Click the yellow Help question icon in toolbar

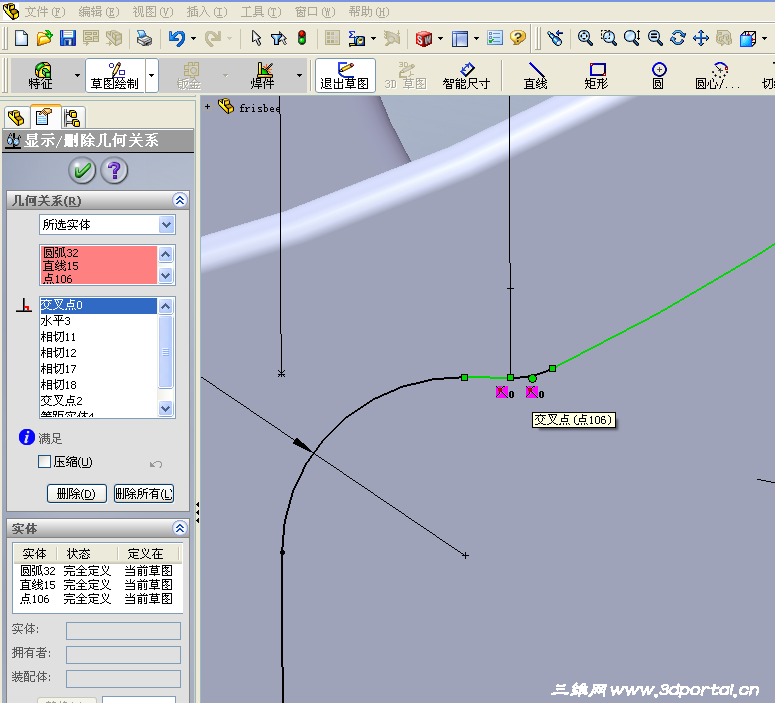click(517, 38)
